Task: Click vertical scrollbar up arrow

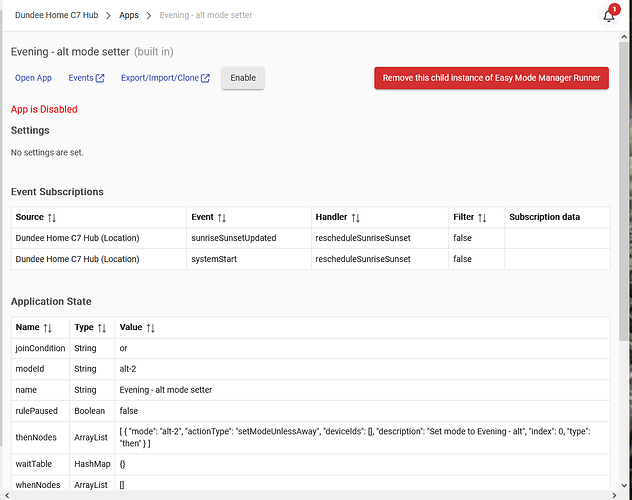Action: pos(624,37)
